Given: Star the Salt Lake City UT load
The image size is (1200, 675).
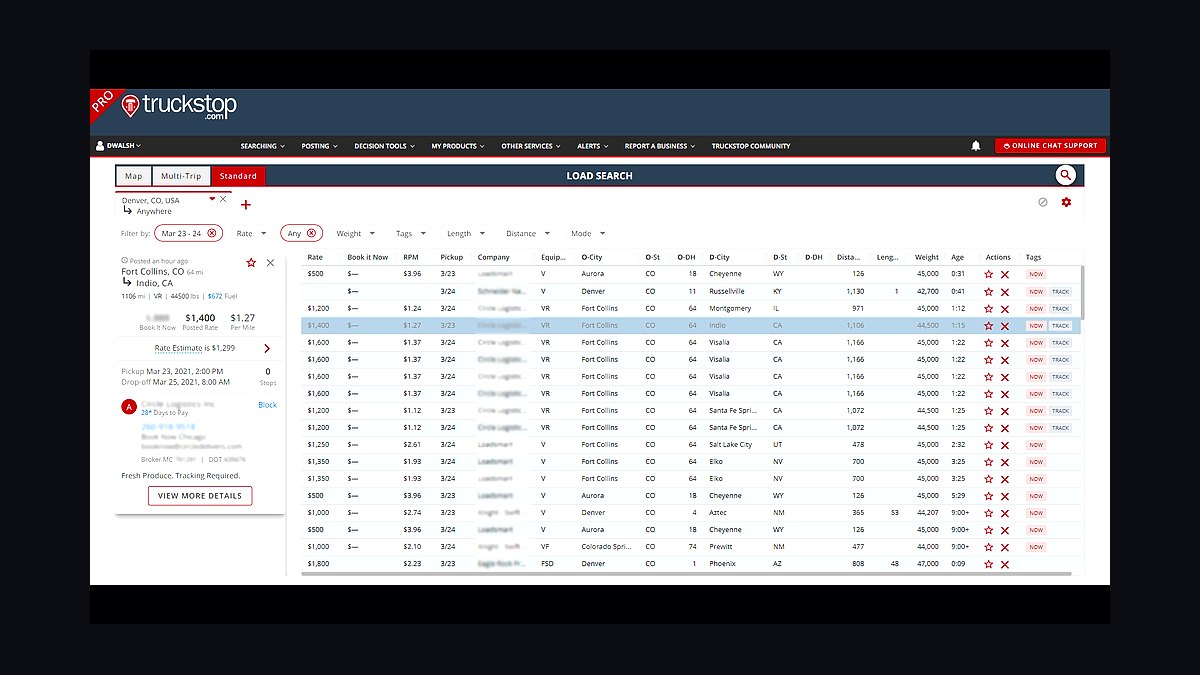Looking at the screenshot, I should click(988, 444).
